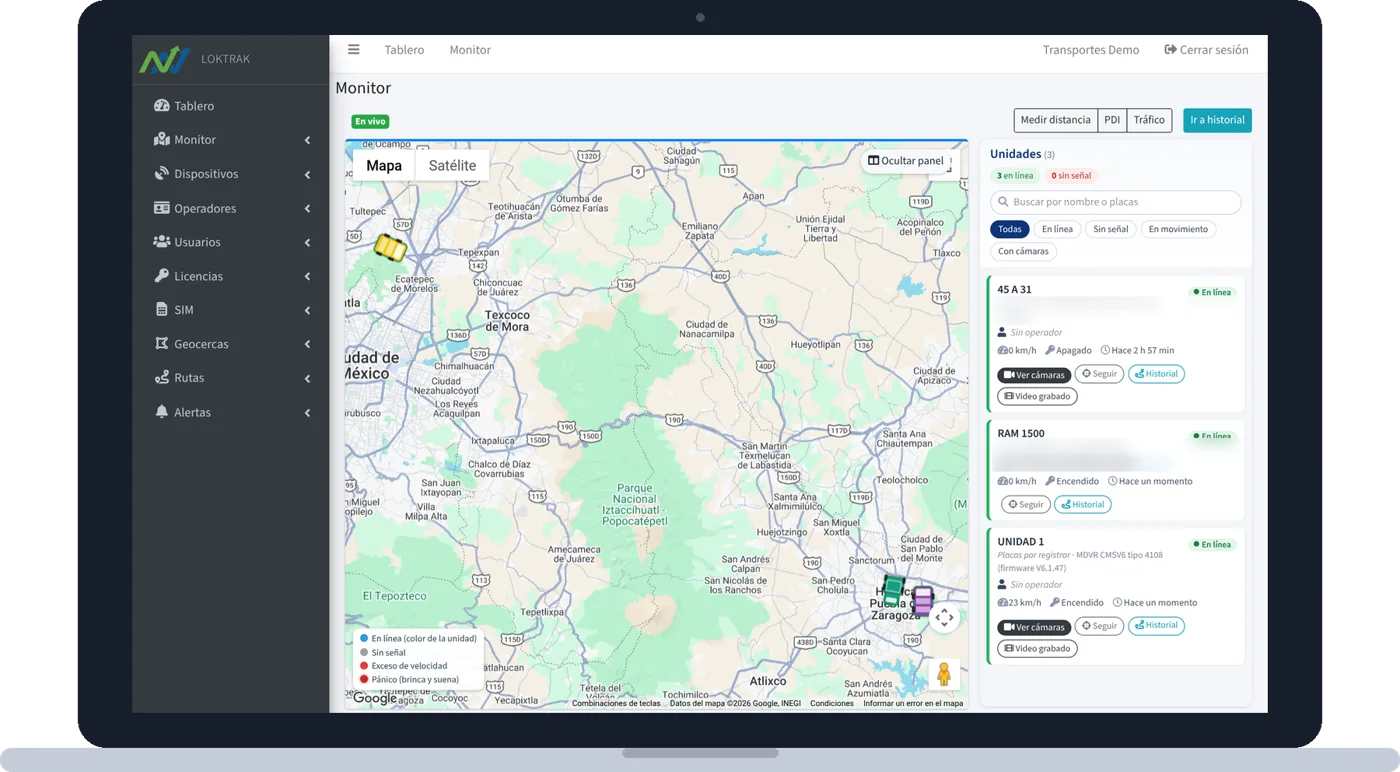
Task: Click Combinaciones de teclas map link
Action: point(616,703)
